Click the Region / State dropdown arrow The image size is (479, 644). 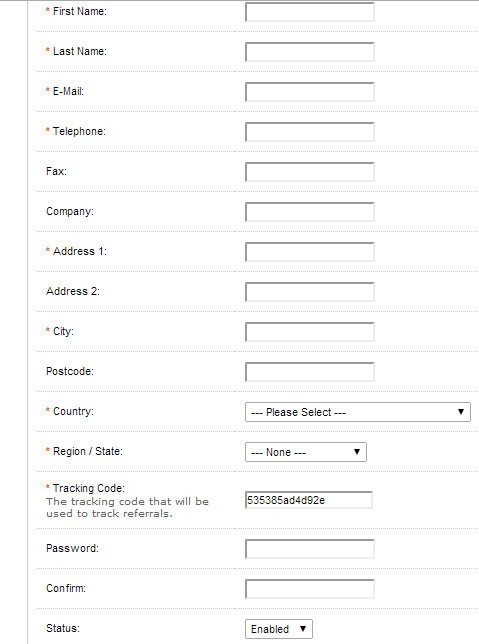357,452
